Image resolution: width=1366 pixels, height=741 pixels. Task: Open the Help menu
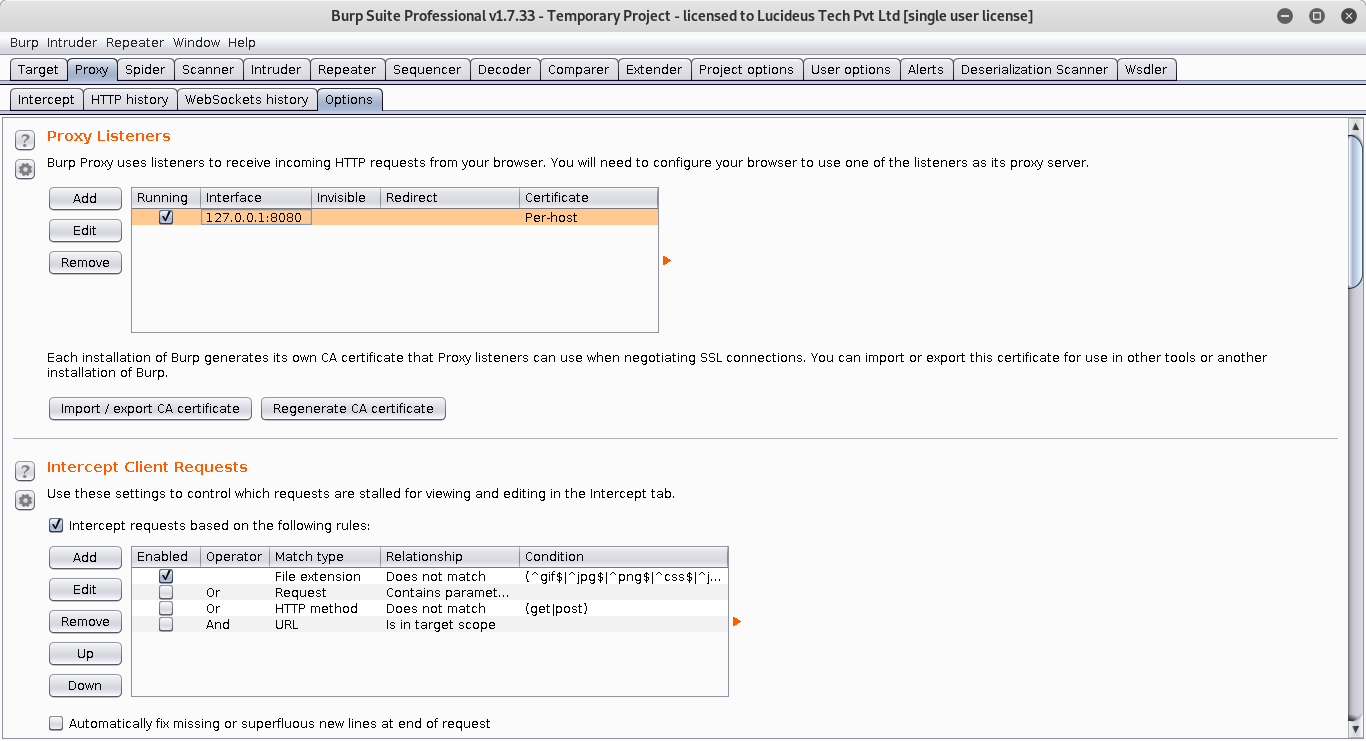[x=242, y=43]
